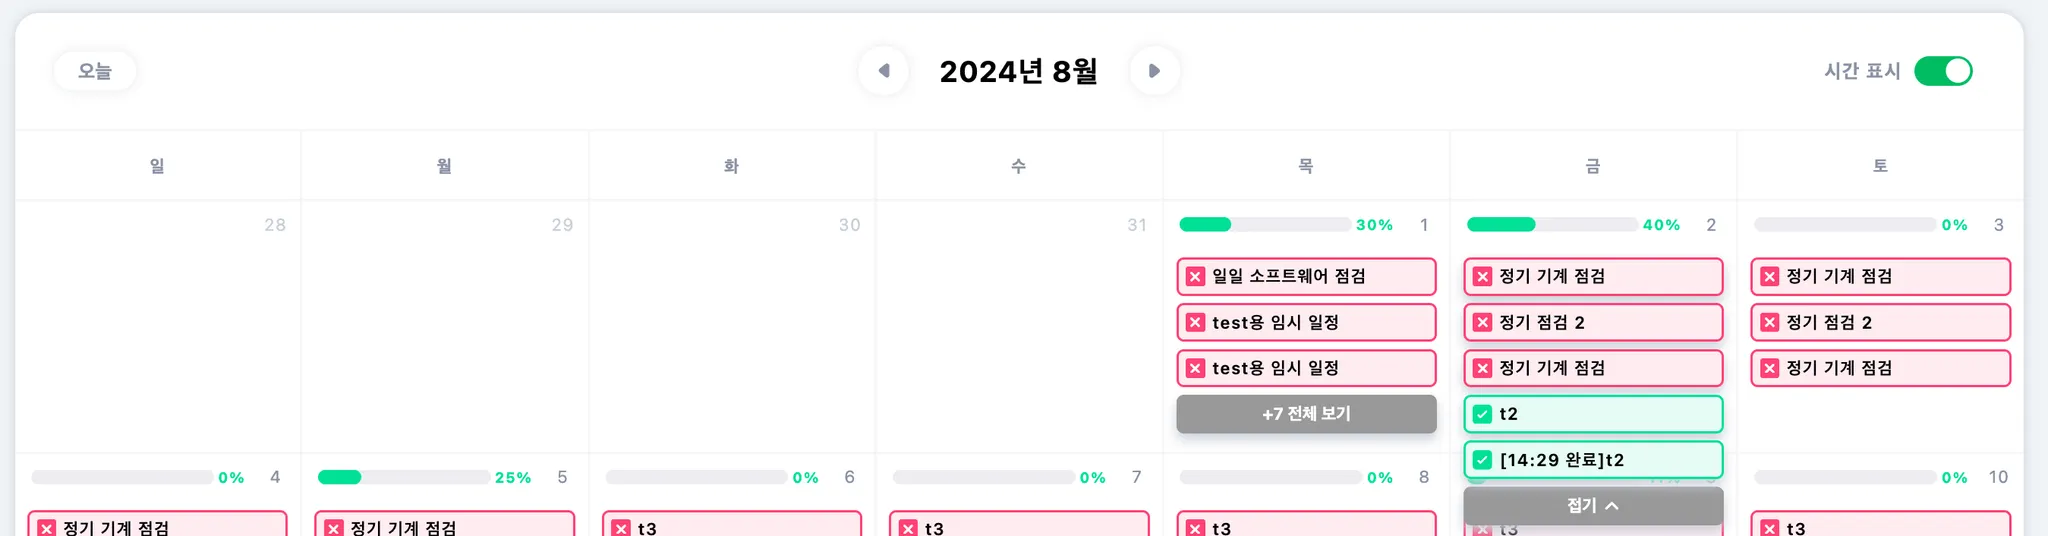
Task: Click red X icon on Monday the 5th 정기 기계 점검
Action: 334,528
